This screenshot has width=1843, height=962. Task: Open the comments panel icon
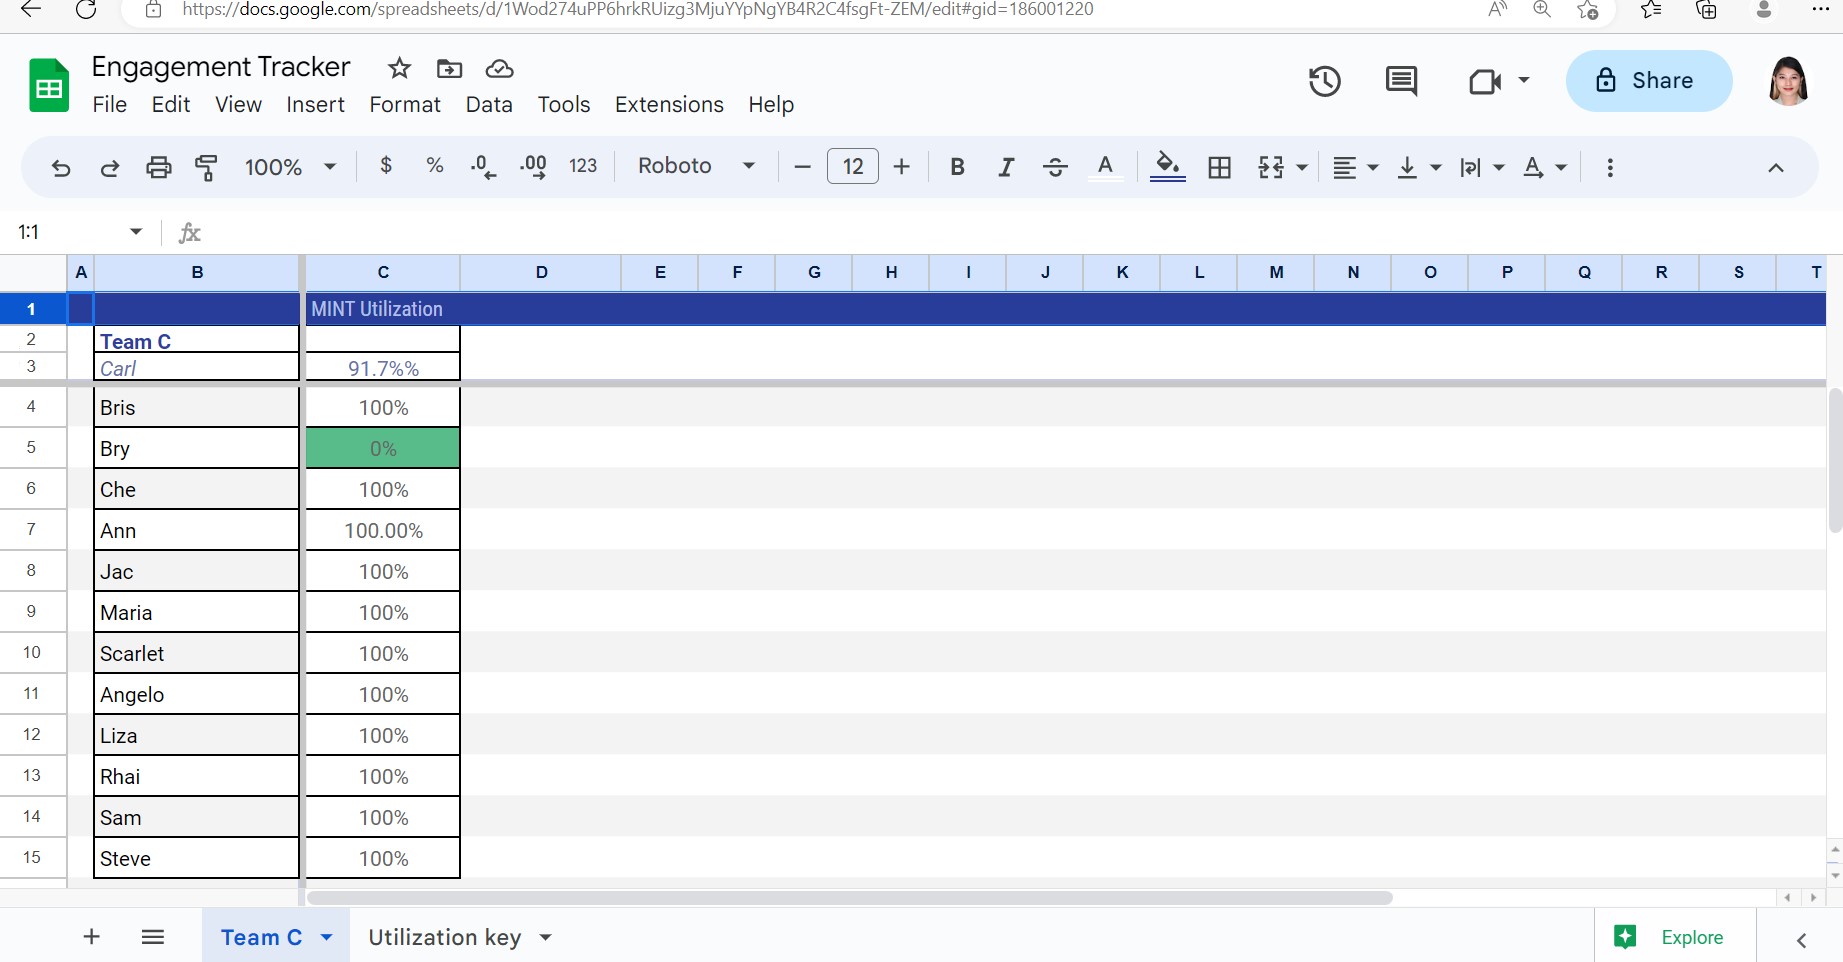[x=1401, y=81]
